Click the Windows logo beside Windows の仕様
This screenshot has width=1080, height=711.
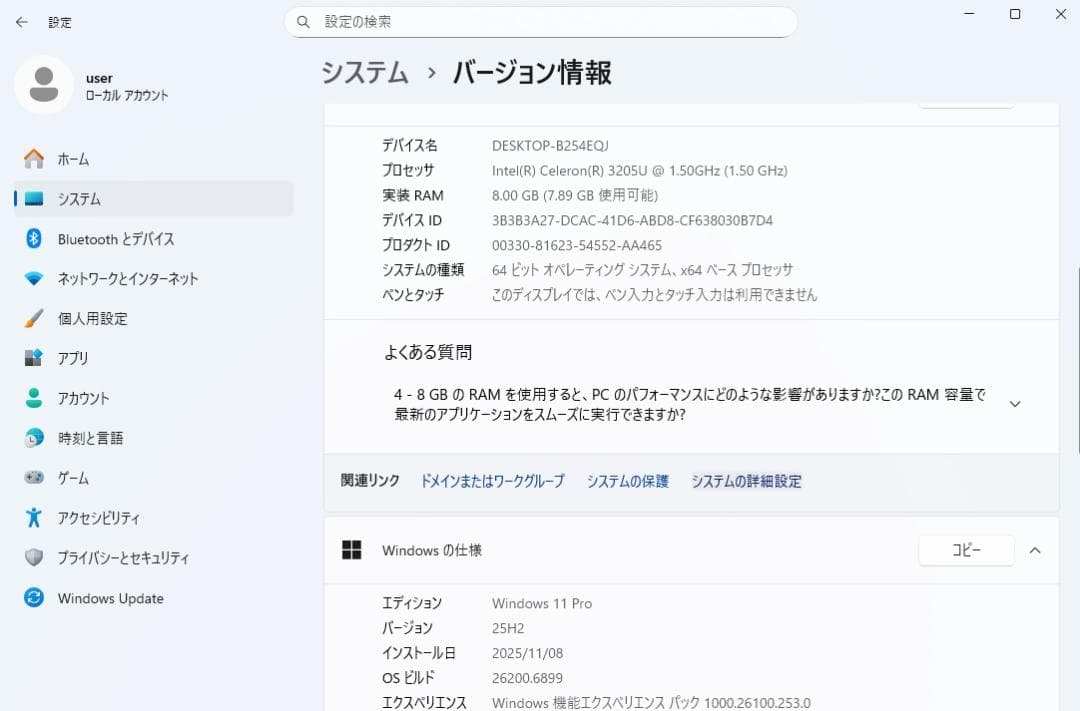click(x=352, y=550)
